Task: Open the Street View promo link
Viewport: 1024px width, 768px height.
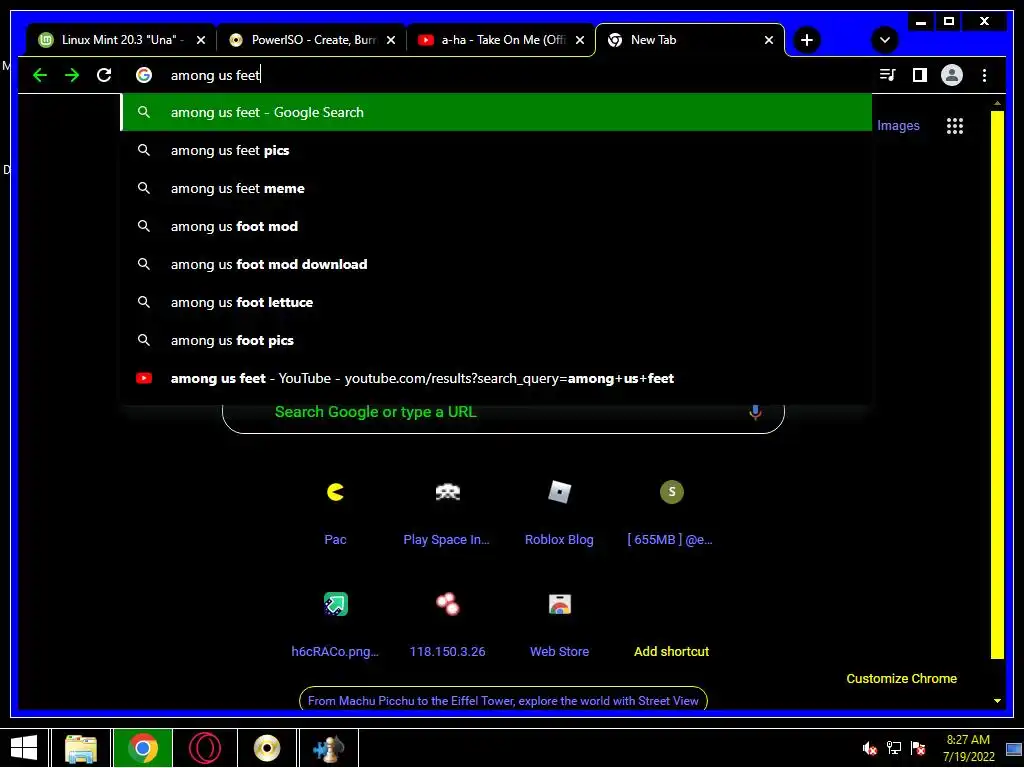Action: point(503,700)
